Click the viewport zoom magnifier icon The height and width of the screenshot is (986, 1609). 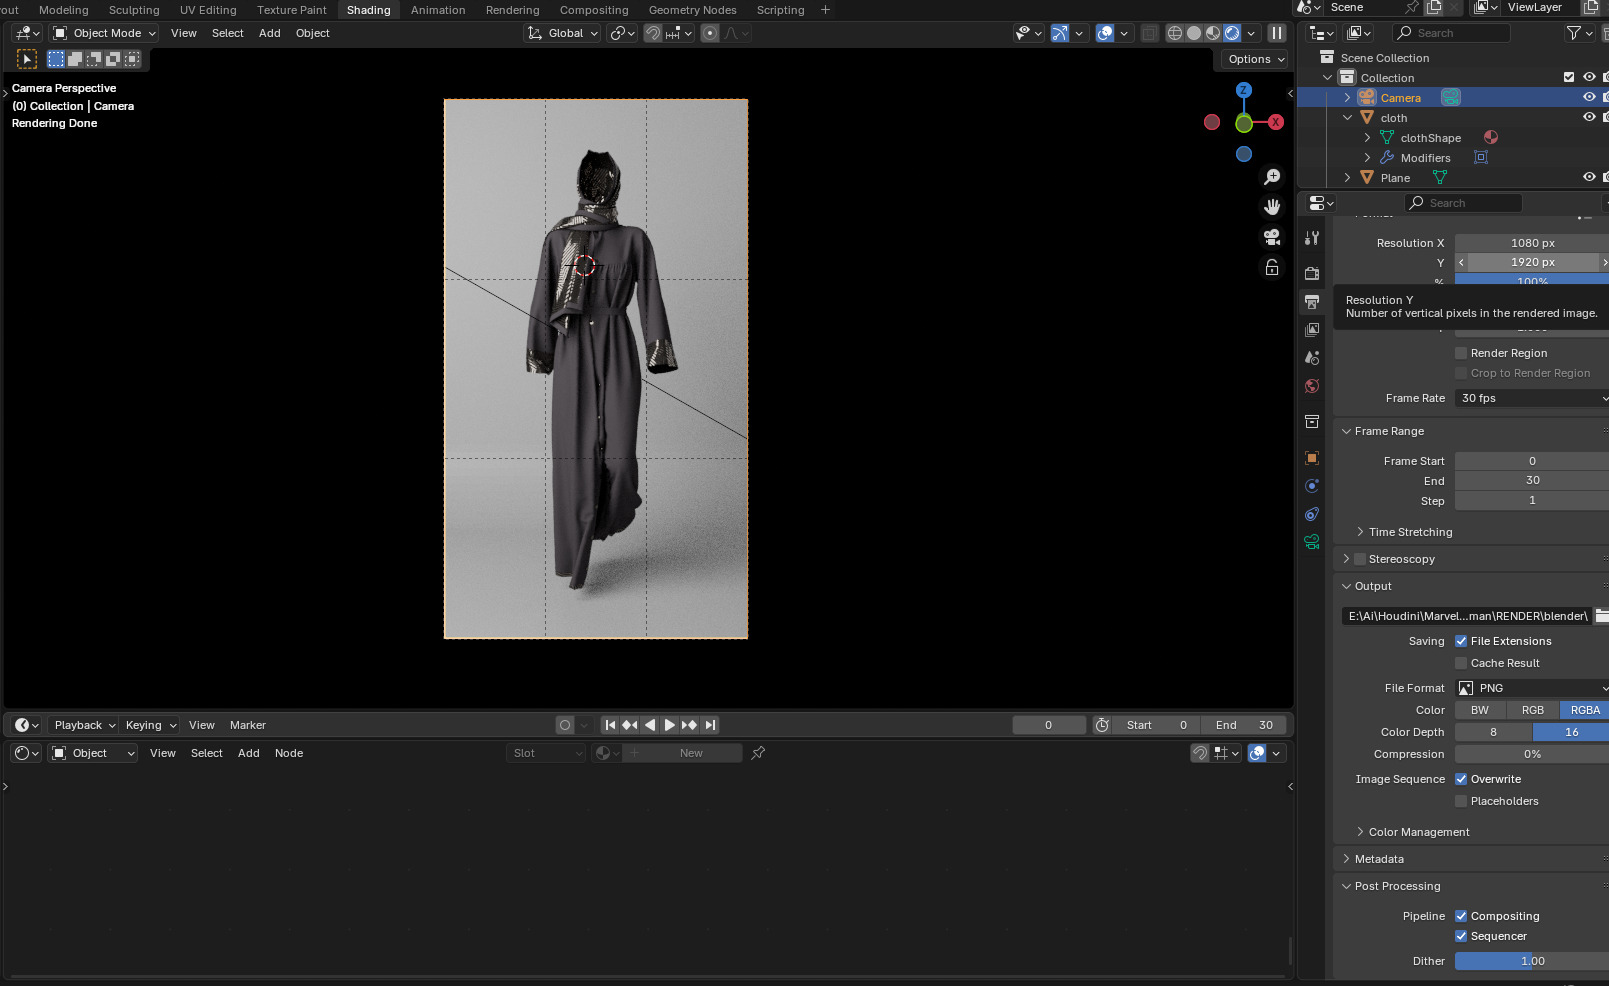(x=1272, y=177)
